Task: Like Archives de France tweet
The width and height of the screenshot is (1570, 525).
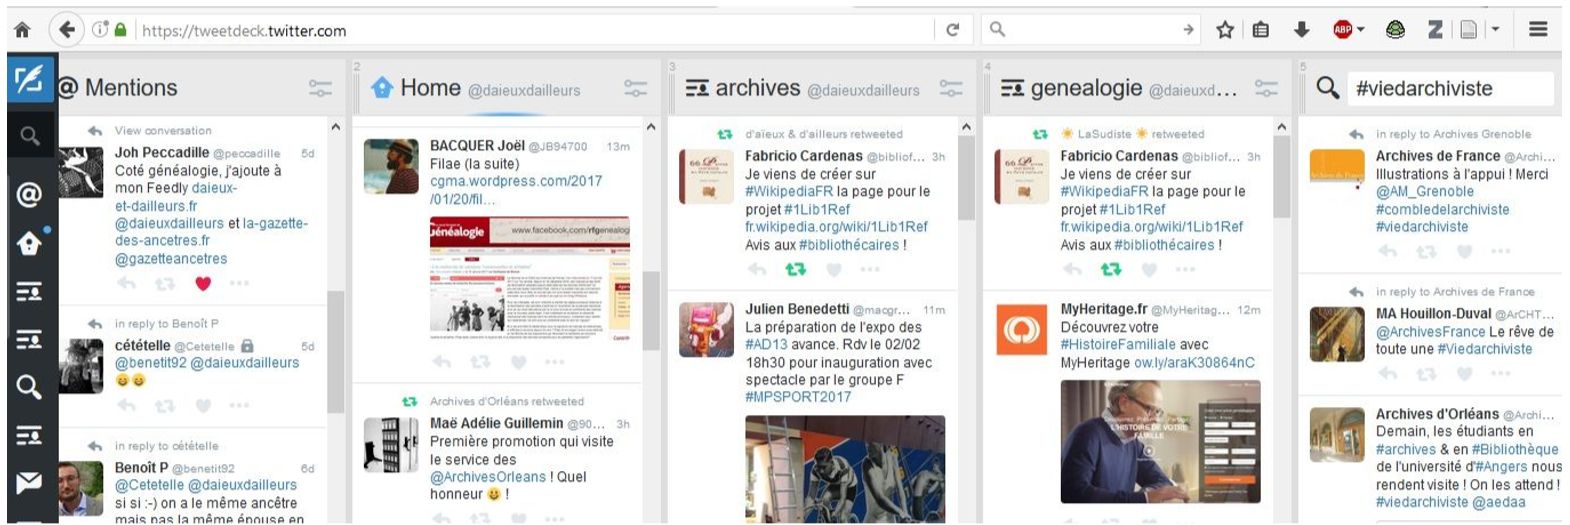Action: click(1464, 251)
